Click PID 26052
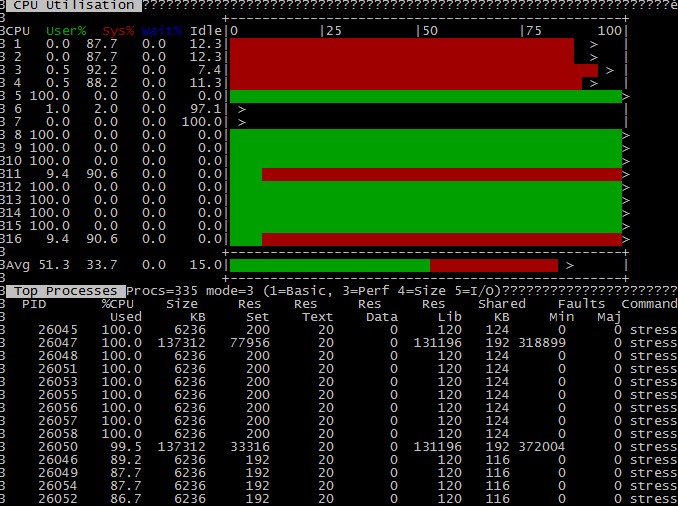The height and width of the screenshot is (506, 678). pos(58,499)
